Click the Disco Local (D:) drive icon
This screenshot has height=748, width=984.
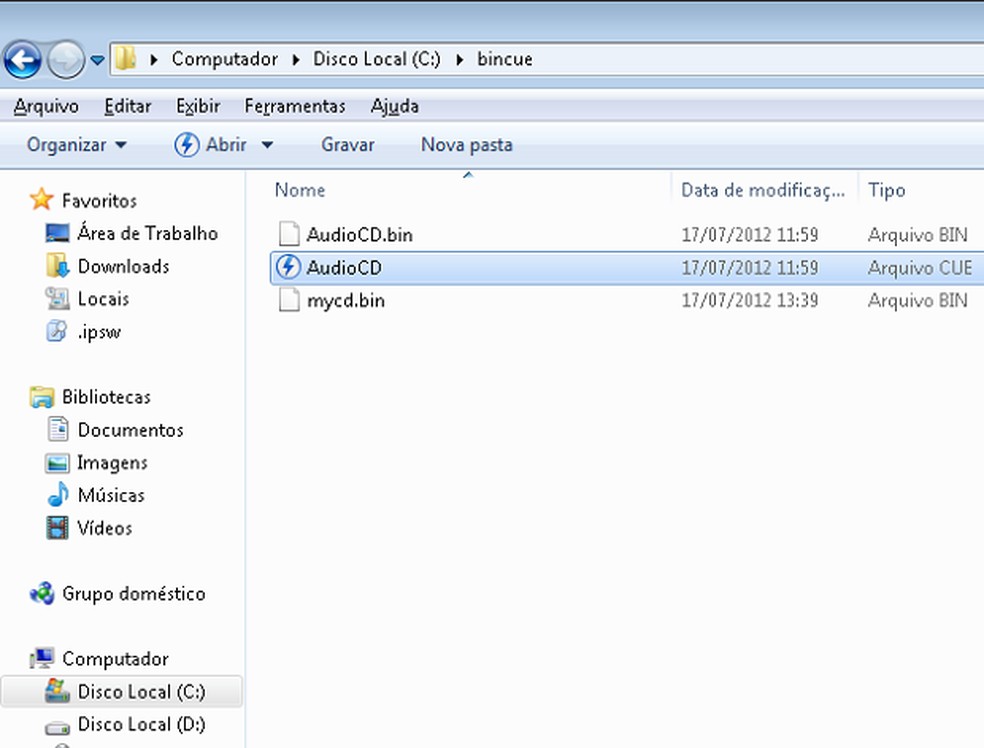coord(57,727)
